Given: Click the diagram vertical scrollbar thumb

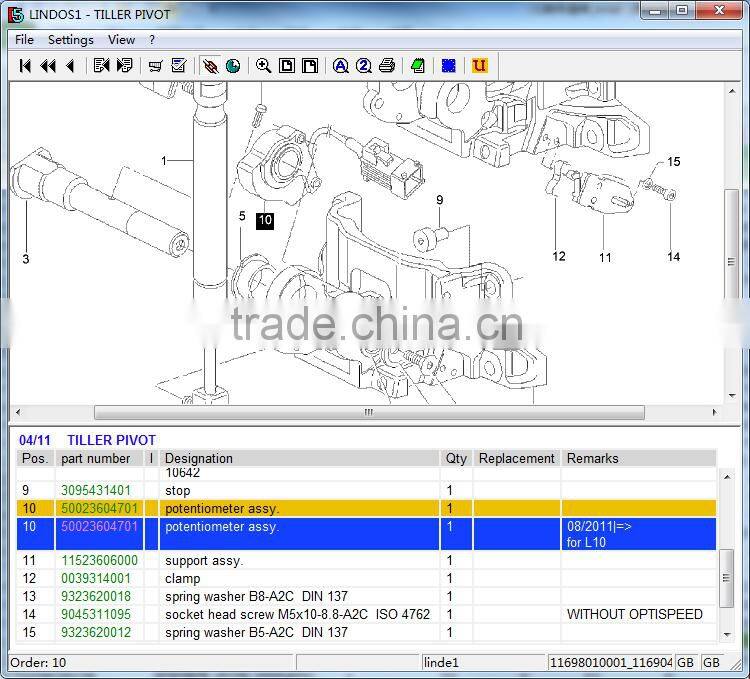Looking at the screenshot, I should point(731,262).
